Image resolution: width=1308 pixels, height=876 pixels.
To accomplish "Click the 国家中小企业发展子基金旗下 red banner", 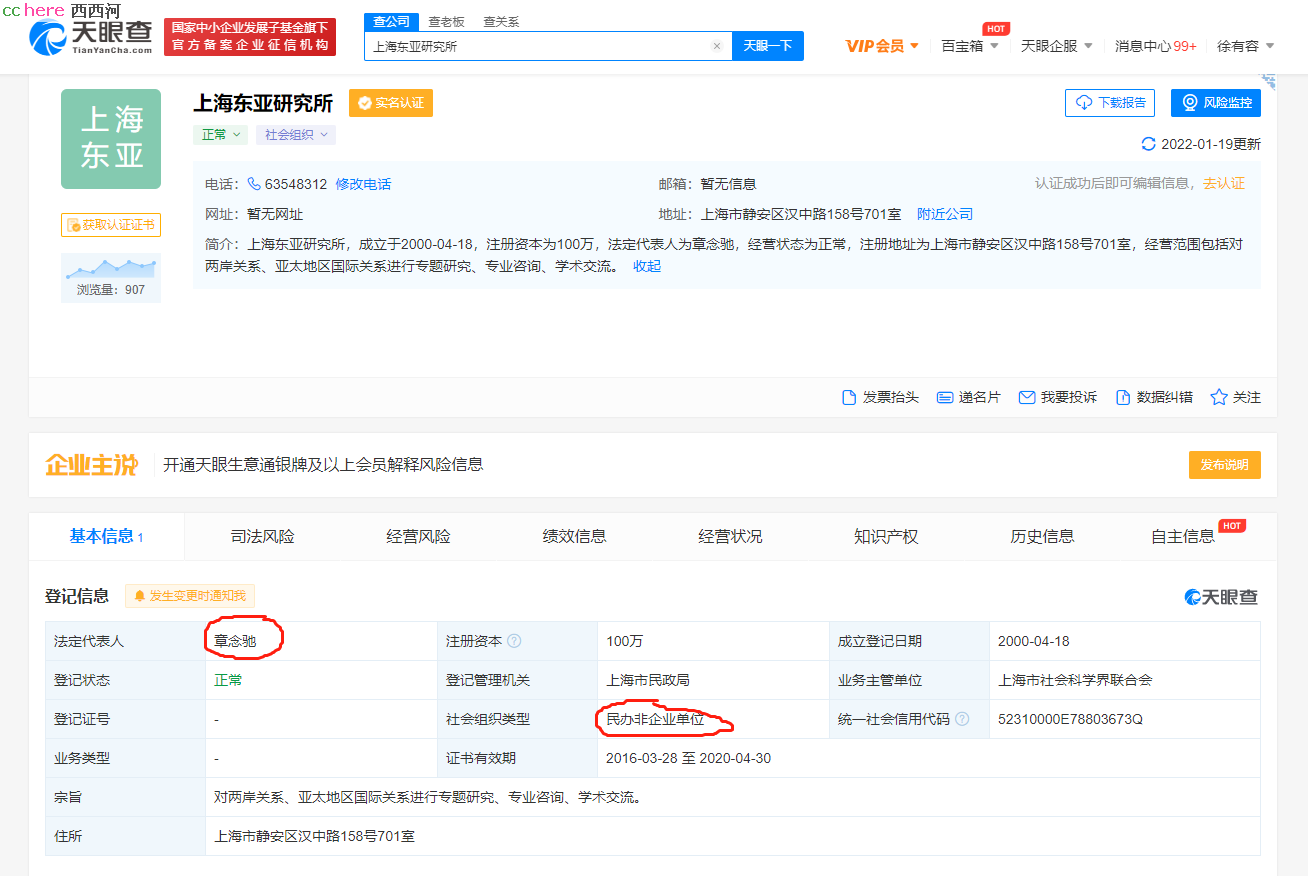I will 250,37.
